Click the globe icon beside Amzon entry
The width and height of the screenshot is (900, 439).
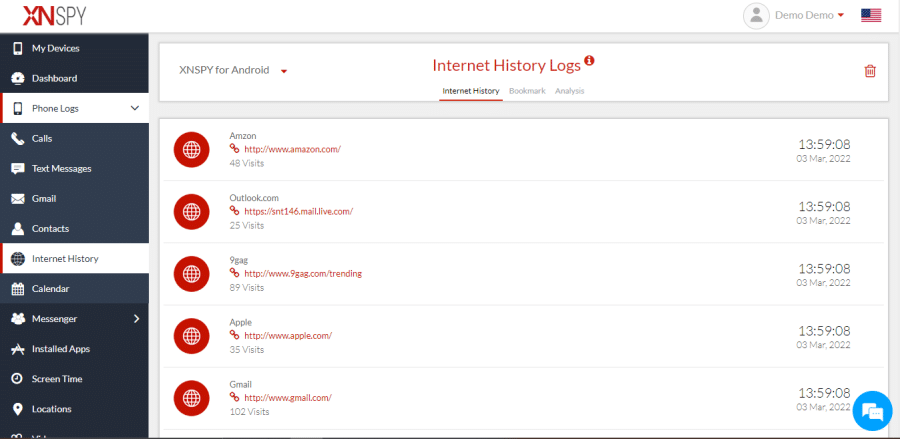[191, 149]
